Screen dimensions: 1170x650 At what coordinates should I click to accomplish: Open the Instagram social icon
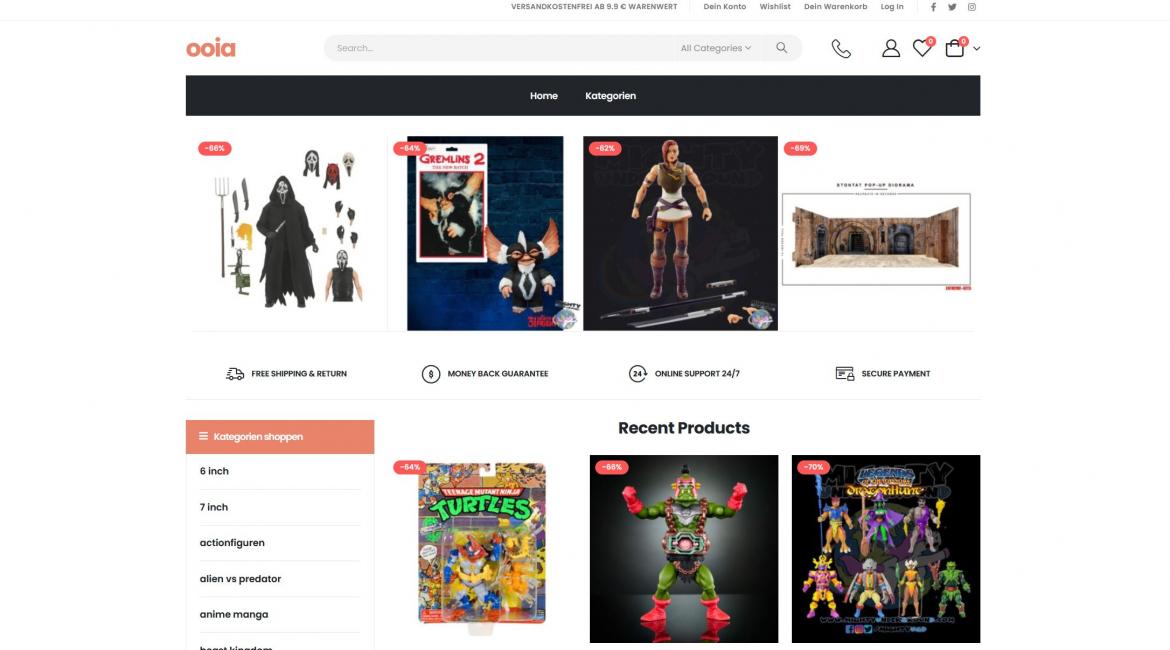click(972, 7)
